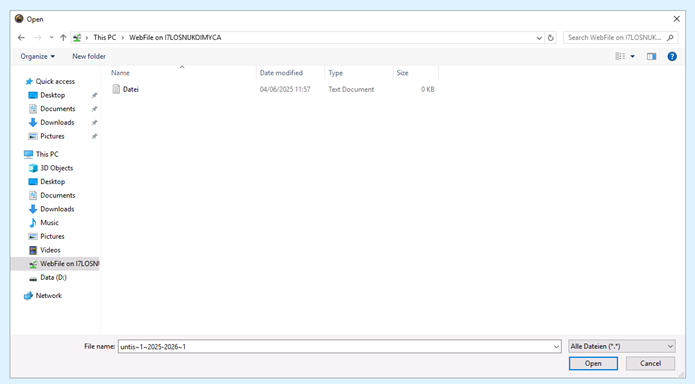This screenshot has width=695, height=384.
Task: Open the recent locations dropdown chevron
Action: [x=51, y=38]
